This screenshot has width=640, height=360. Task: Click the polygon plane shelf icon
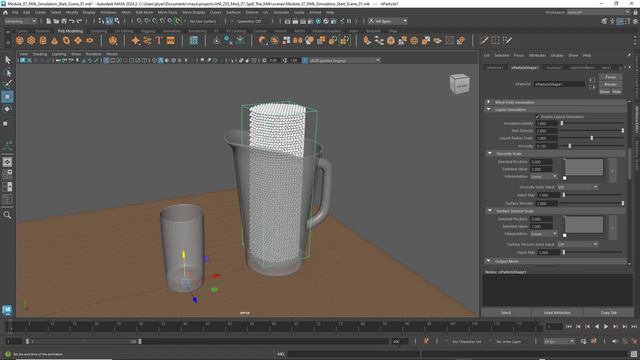point(78,40)
